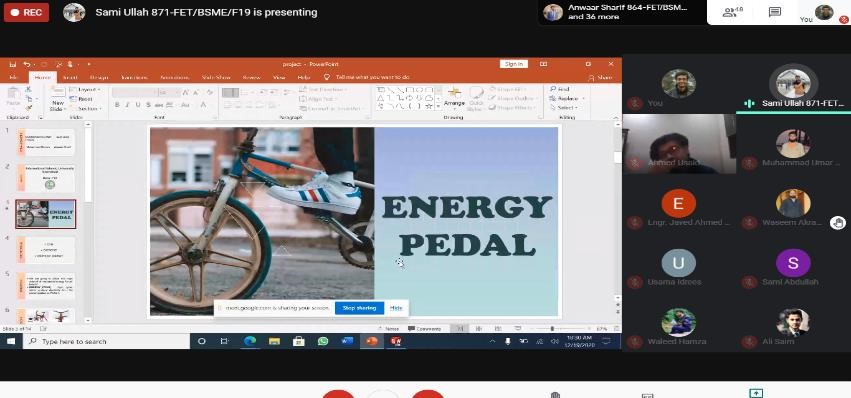Click the raised hand icon beside Waseem
Image resolution: width=851 pixels, height=398 pixels.
(838, 223)
